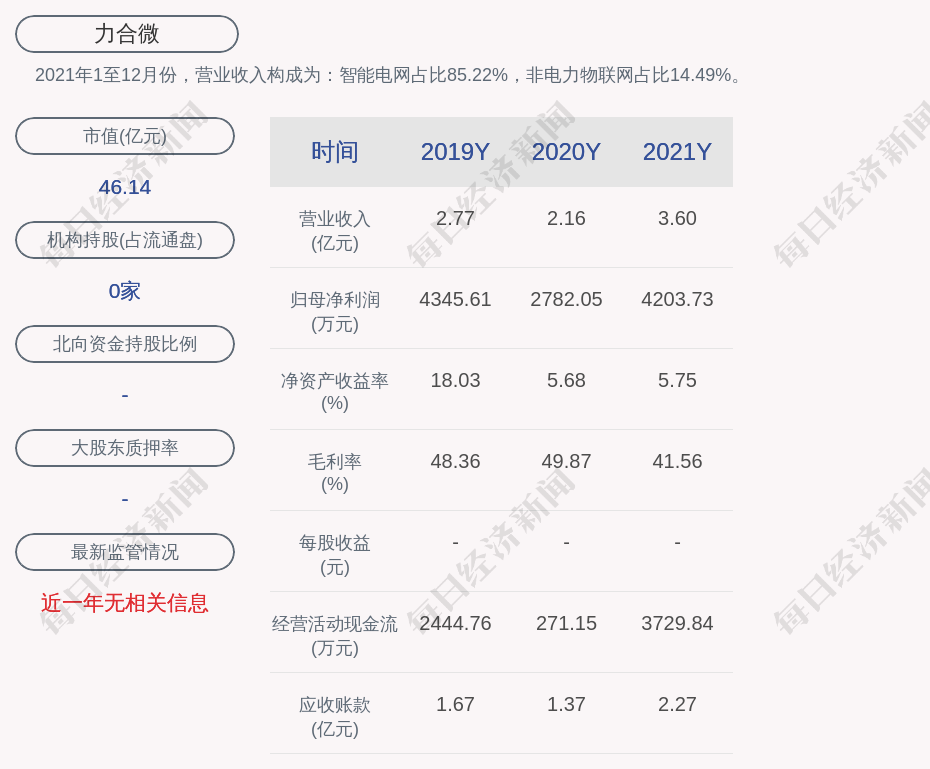Click the ROE value 18.03
Image resolution: width=930 pixels, height=769 pixels.
click(x=455, y=380)
